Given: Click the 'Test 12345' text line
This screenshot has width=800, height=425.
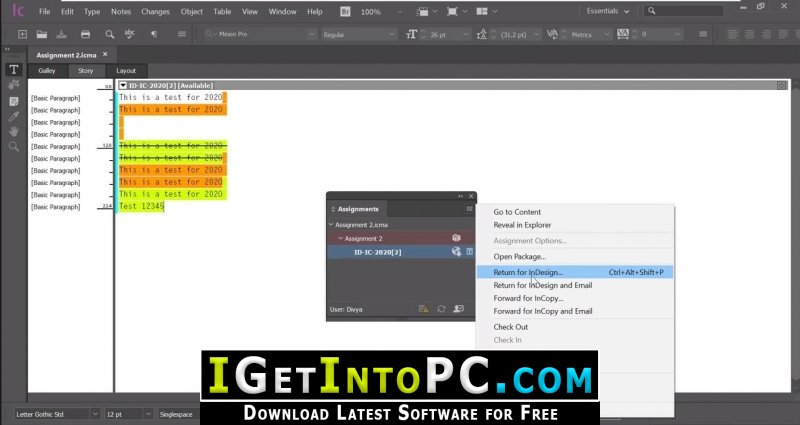Looking at the screenshot, I should coord(141,206).
